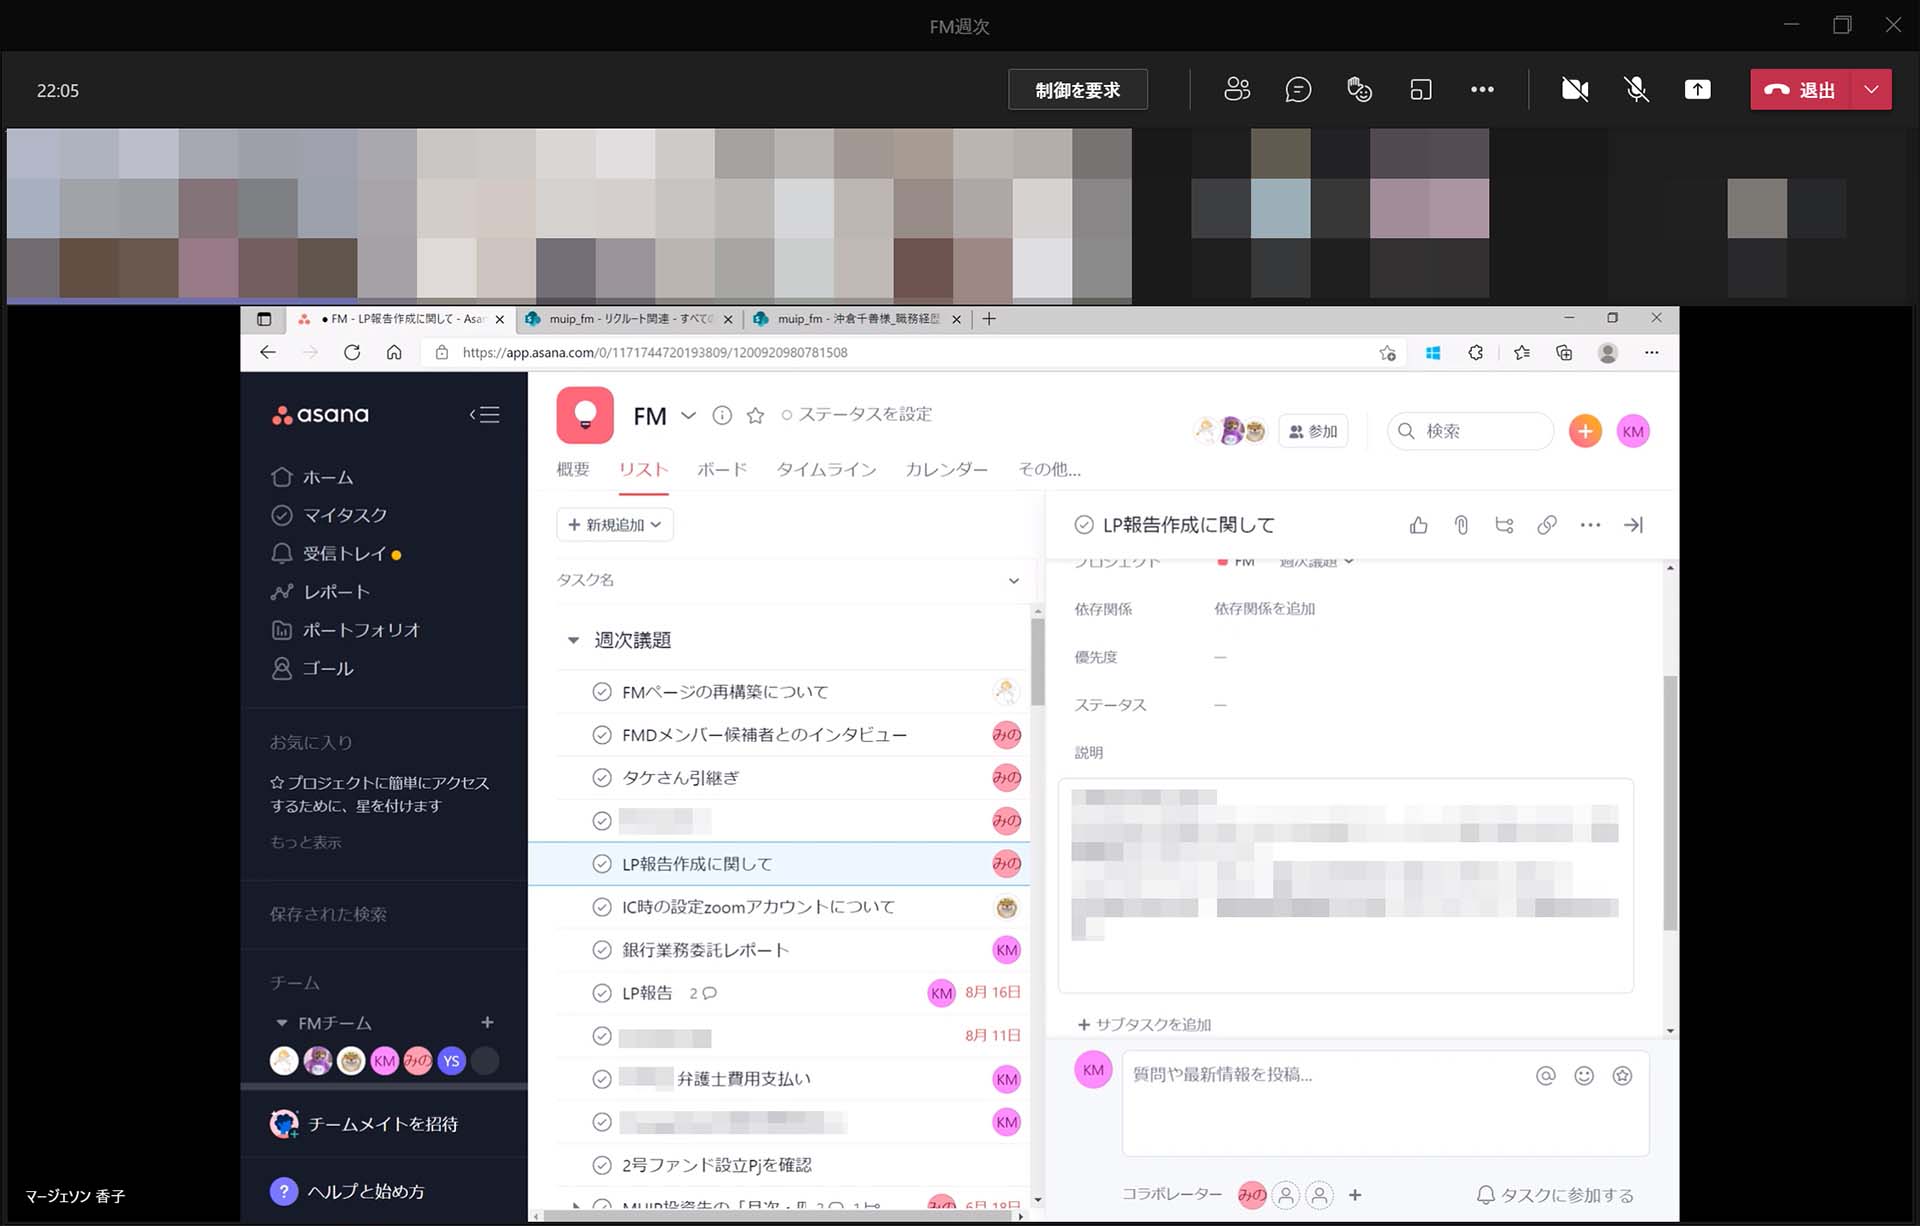
Task: Show FM project info icon
Action: click(x=722, y=415)
